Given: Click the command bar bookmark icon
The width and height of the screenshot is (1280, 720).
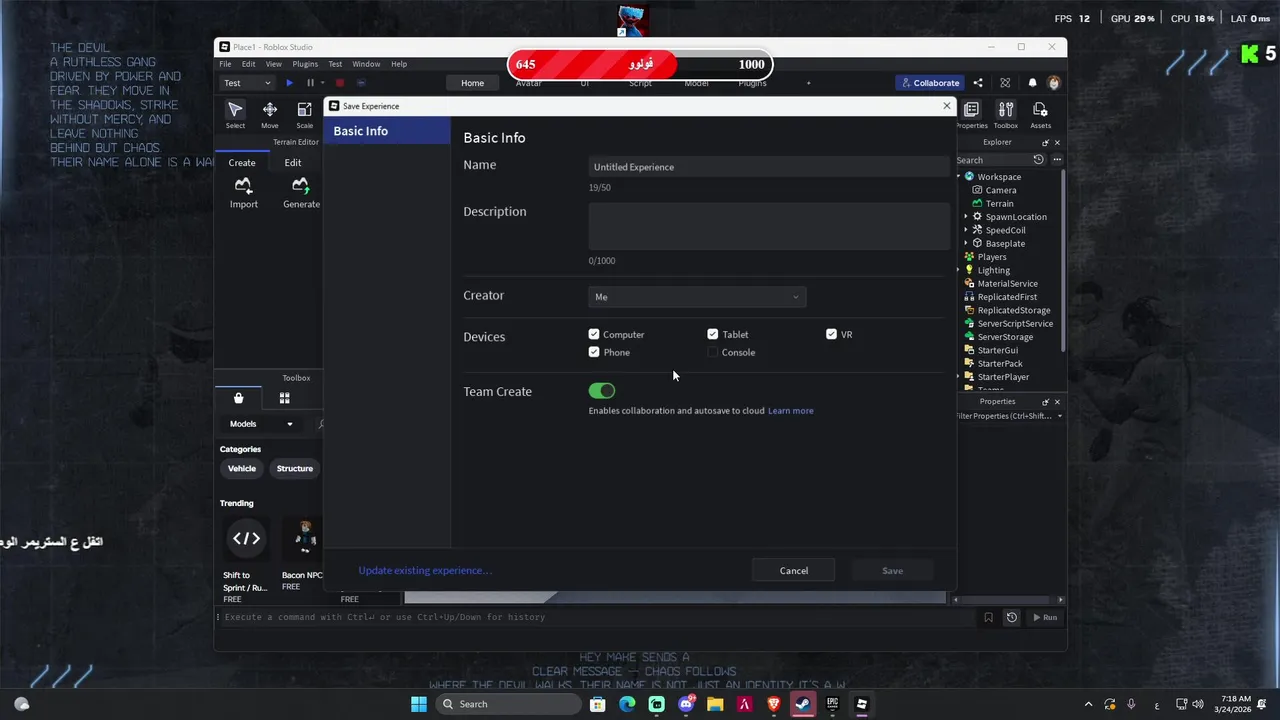Looking at the screenshot, I should pos(988,618).
